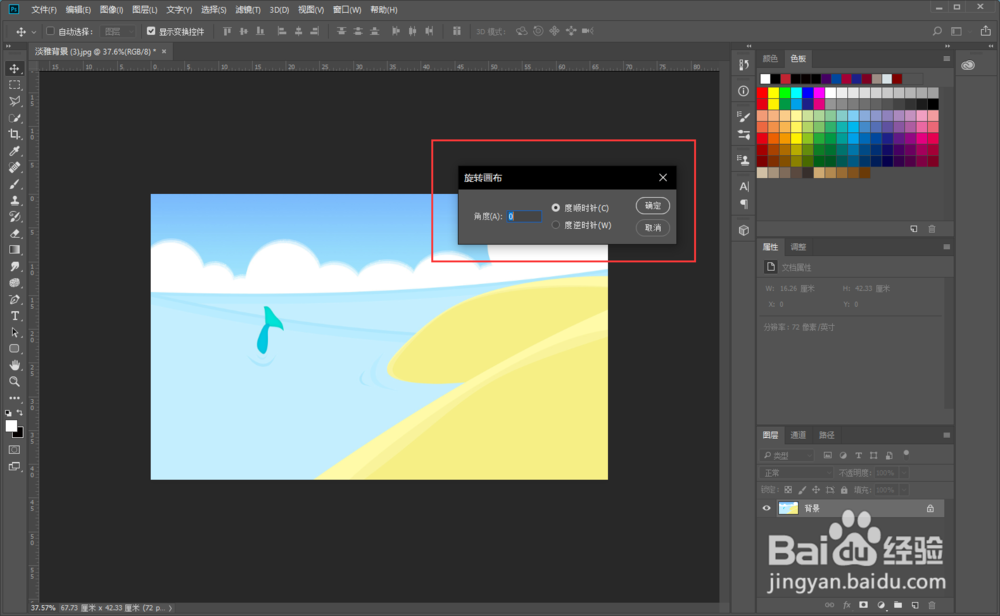This screenshot has height=616, width=1000.
Task: Toggle layer filter on/off switch
Action: pos(906,455)
